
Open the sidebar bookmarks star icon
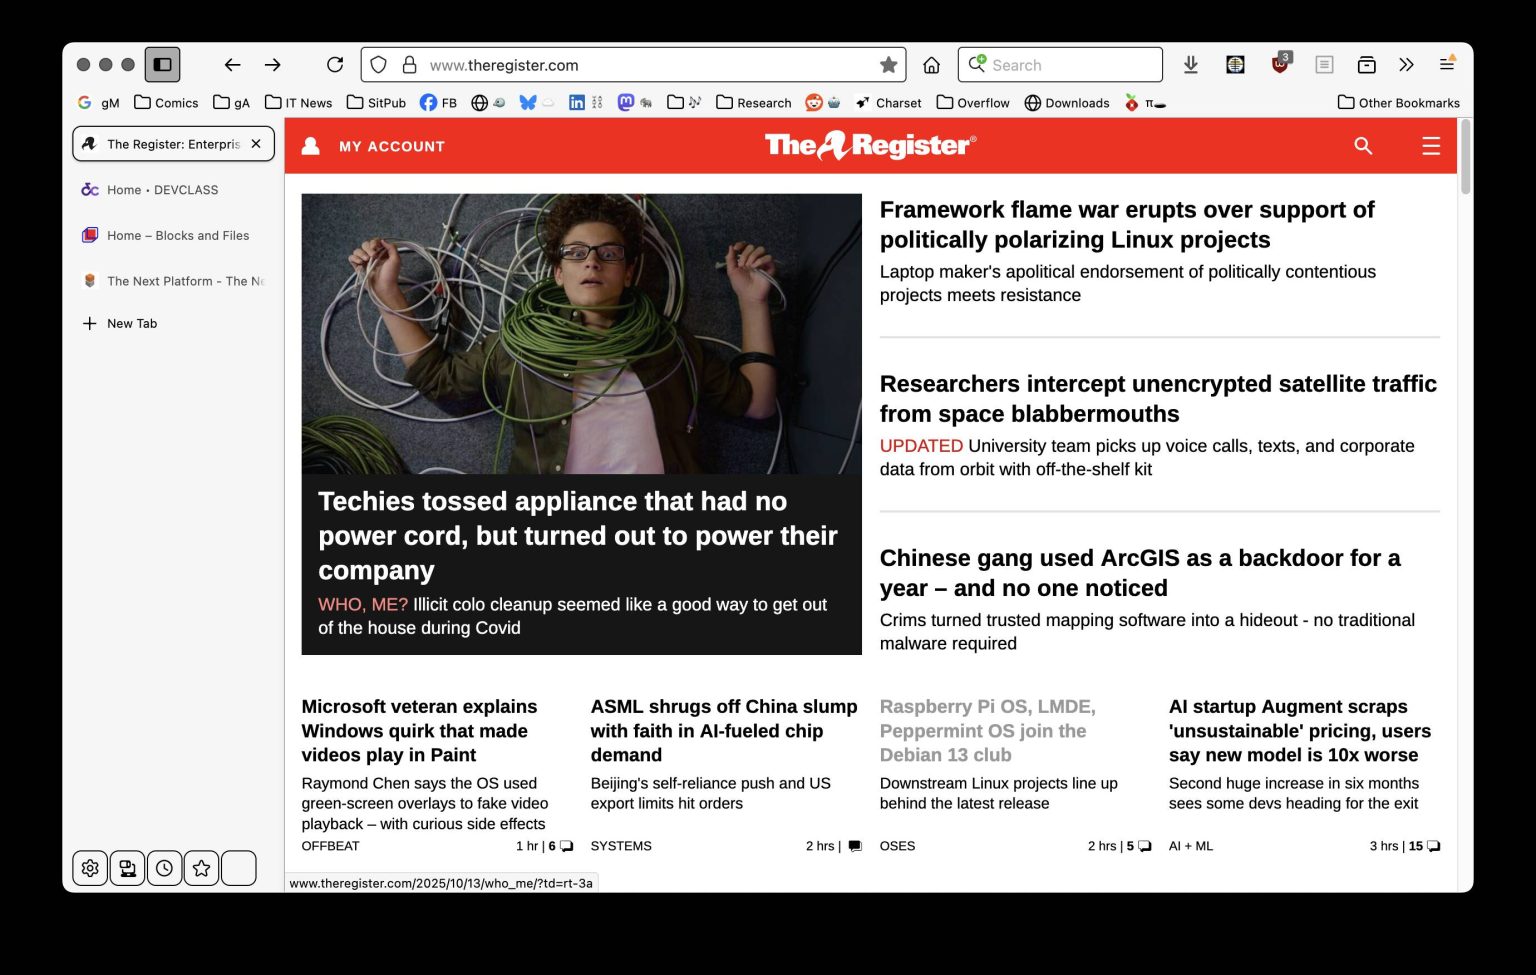click(x=201, y=868)
